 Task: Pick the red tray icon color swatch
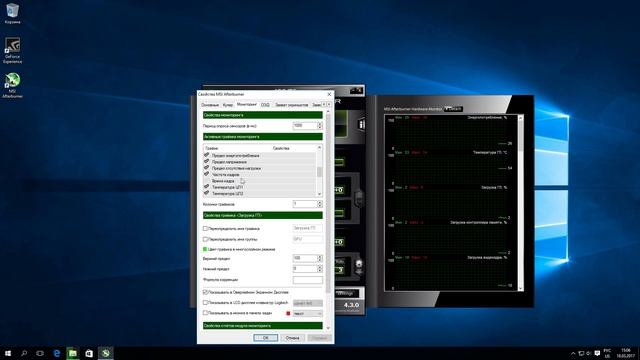coord(288,313)
